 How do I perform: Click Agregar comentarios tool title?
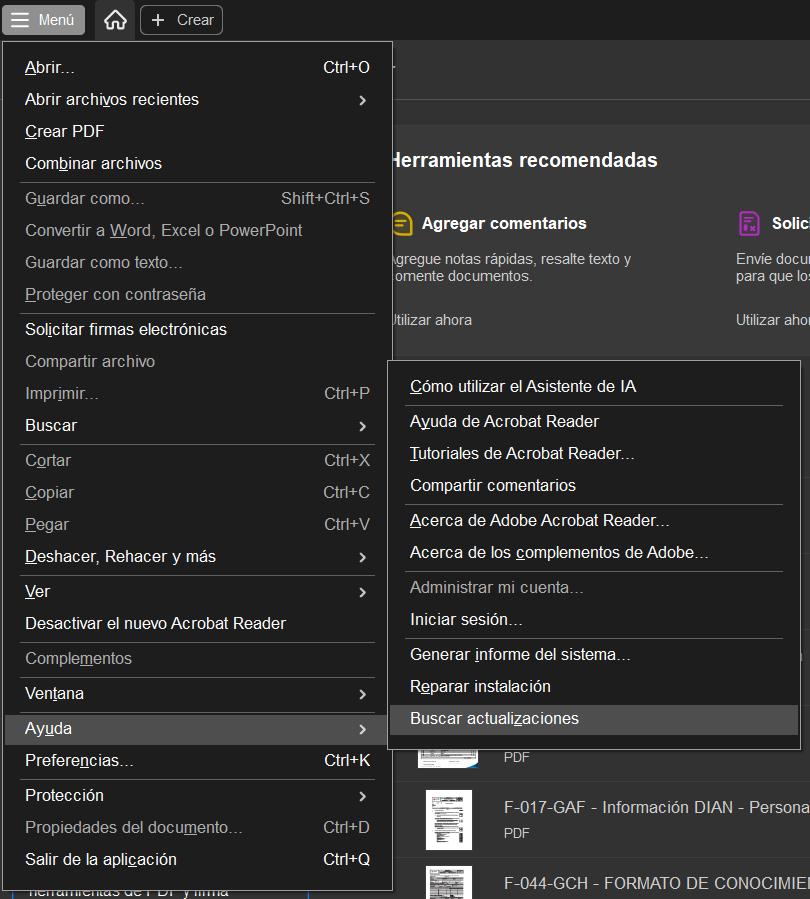(x=504, y=224)
